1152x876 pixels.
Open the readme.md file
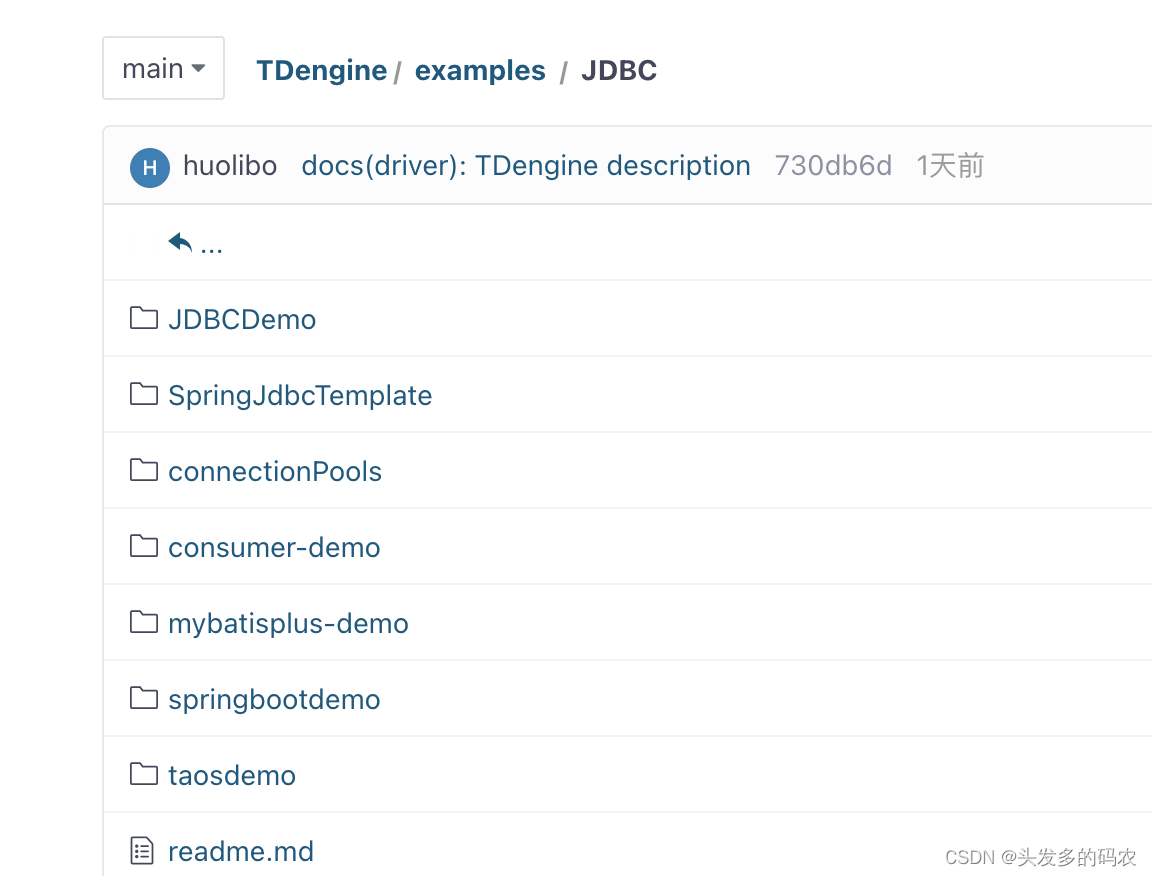241,850
